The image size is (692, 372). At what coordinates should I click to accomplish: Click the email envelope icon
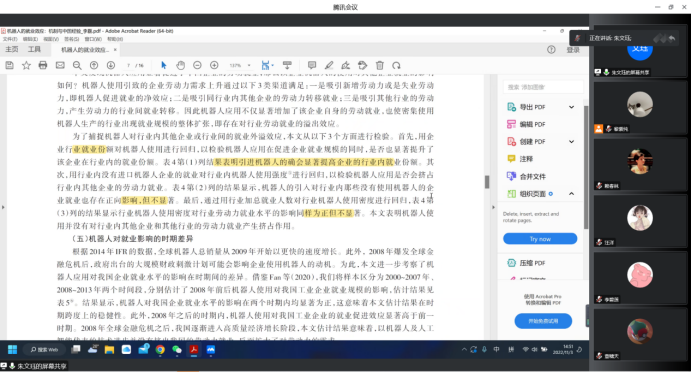pyautogui.click(x=60, y=65)
